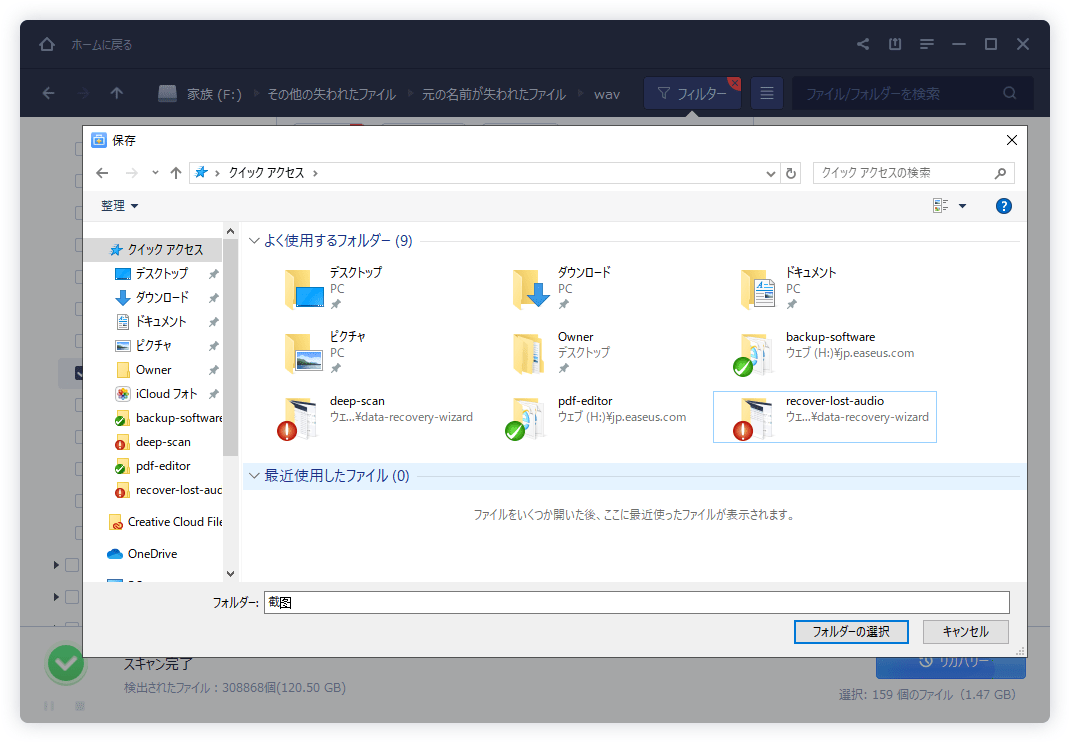Image resolution: width=1070 pixels, height=743 pixels.
Task: Click その他の失われたファイル breadcrumb
Action: [x=332, y=94]
